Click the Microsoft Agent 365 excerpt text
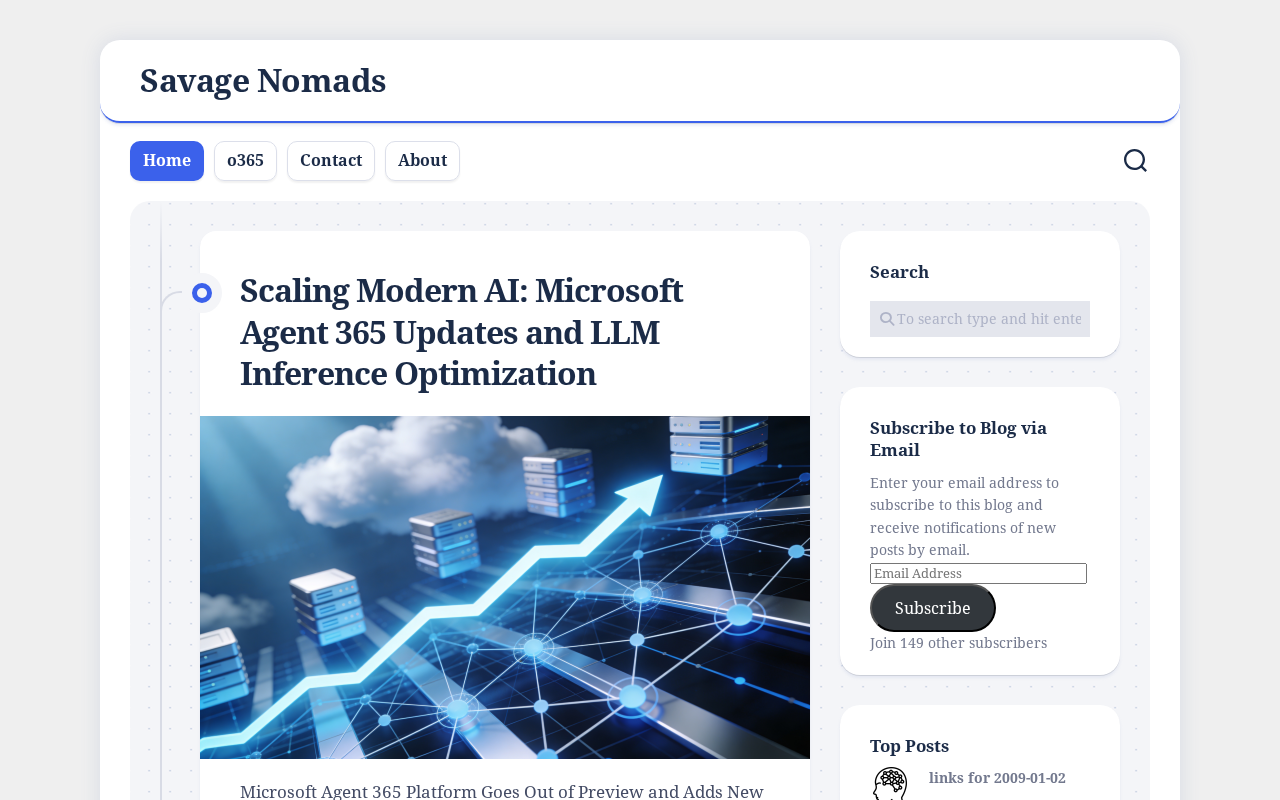The height and width of the screenshot is (800, 1280). [502, 791]
